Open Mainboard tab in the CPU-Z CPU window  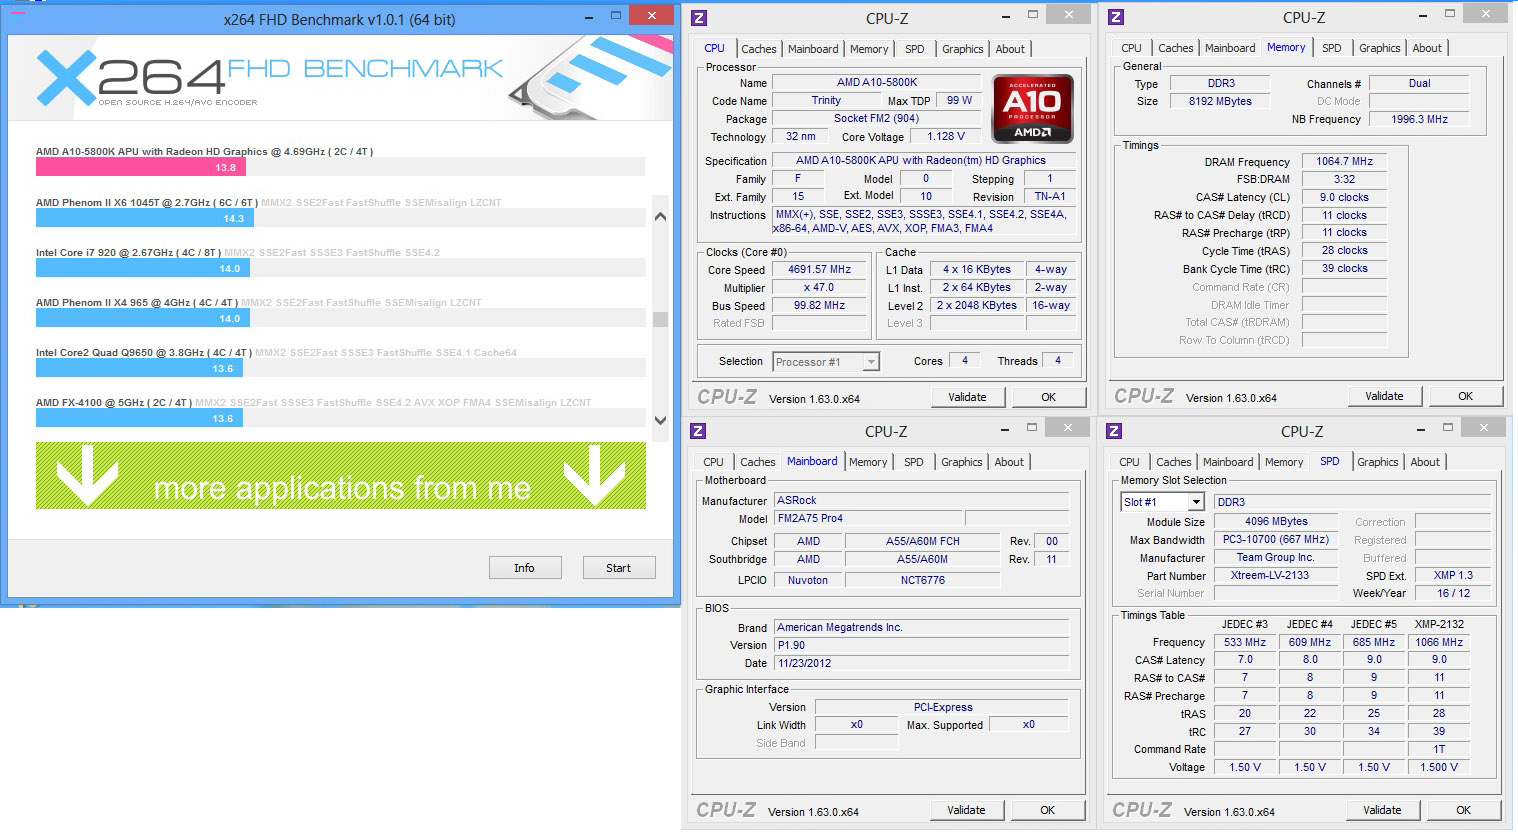pyautogui.click(x=813, y=49)
